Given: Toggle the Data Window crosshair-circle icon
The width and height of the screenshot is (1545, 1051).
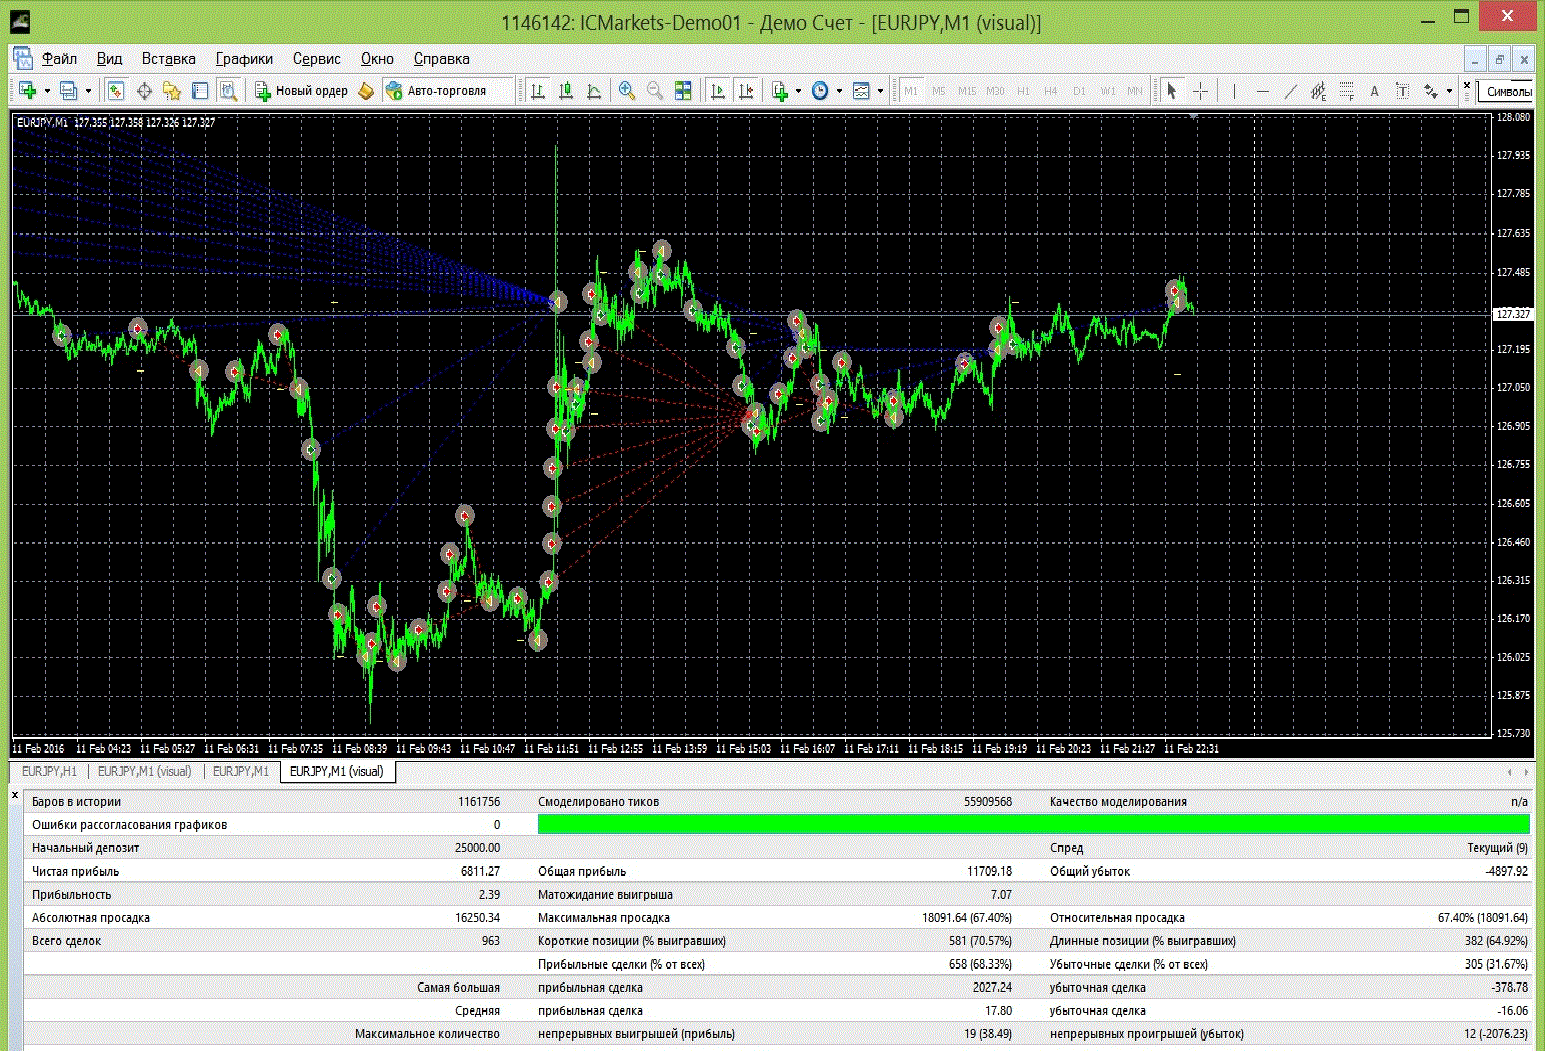Looking at the screenshot, I should click(144, 91).
